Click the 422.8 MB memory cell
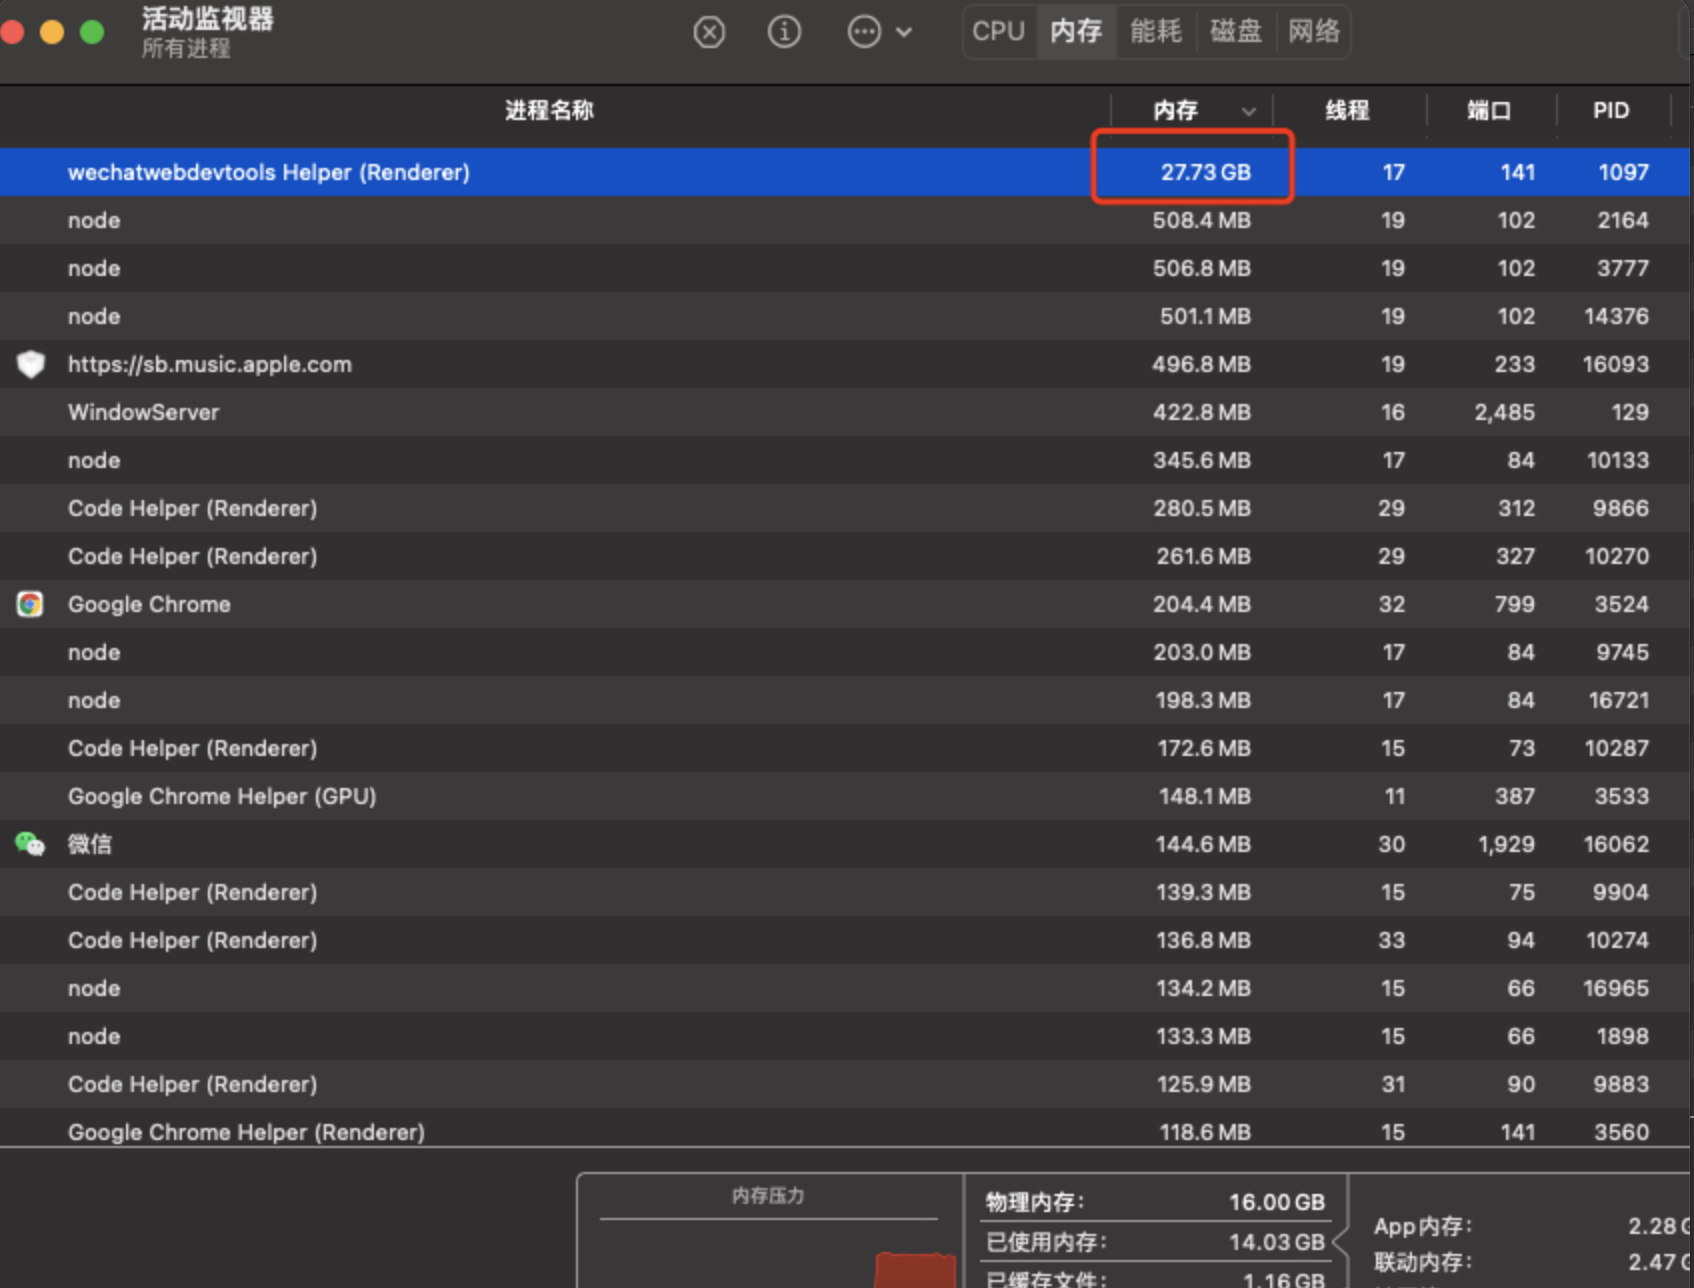 pyautogui.click(x=1201, y=412)
